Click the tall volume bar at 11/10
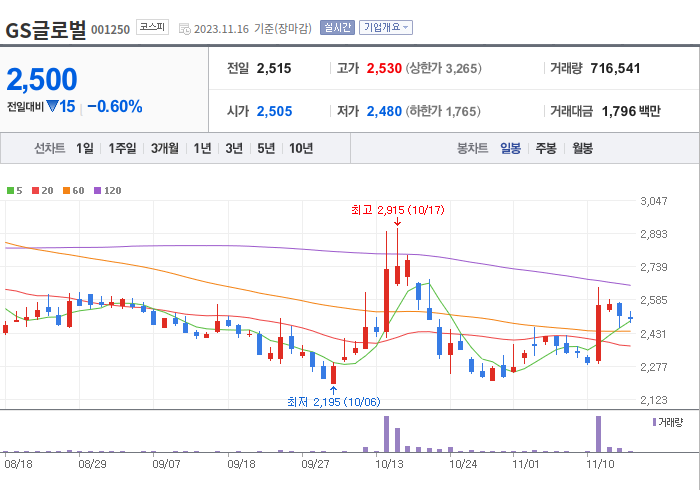The image size is (700, 490). pyautogui.click(x=599, y=434)
